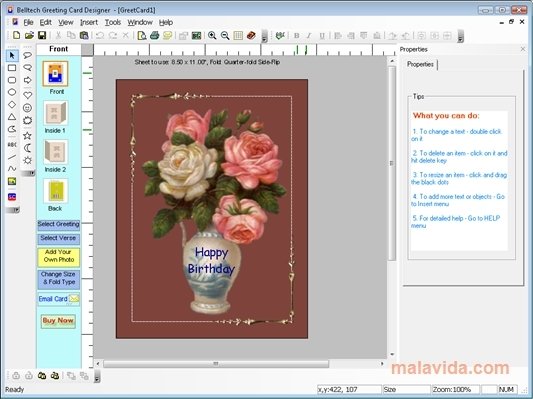This screenshot has height=399, width=533.
Task: Open the Edit menu
Action: 46,22
